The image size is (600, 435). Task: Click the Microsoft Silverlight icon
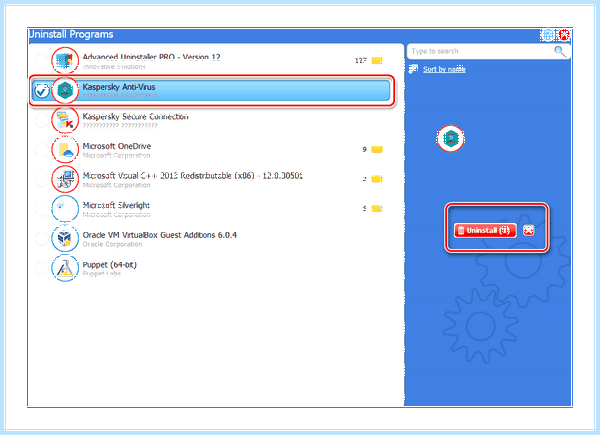click(x=65, y=209)
